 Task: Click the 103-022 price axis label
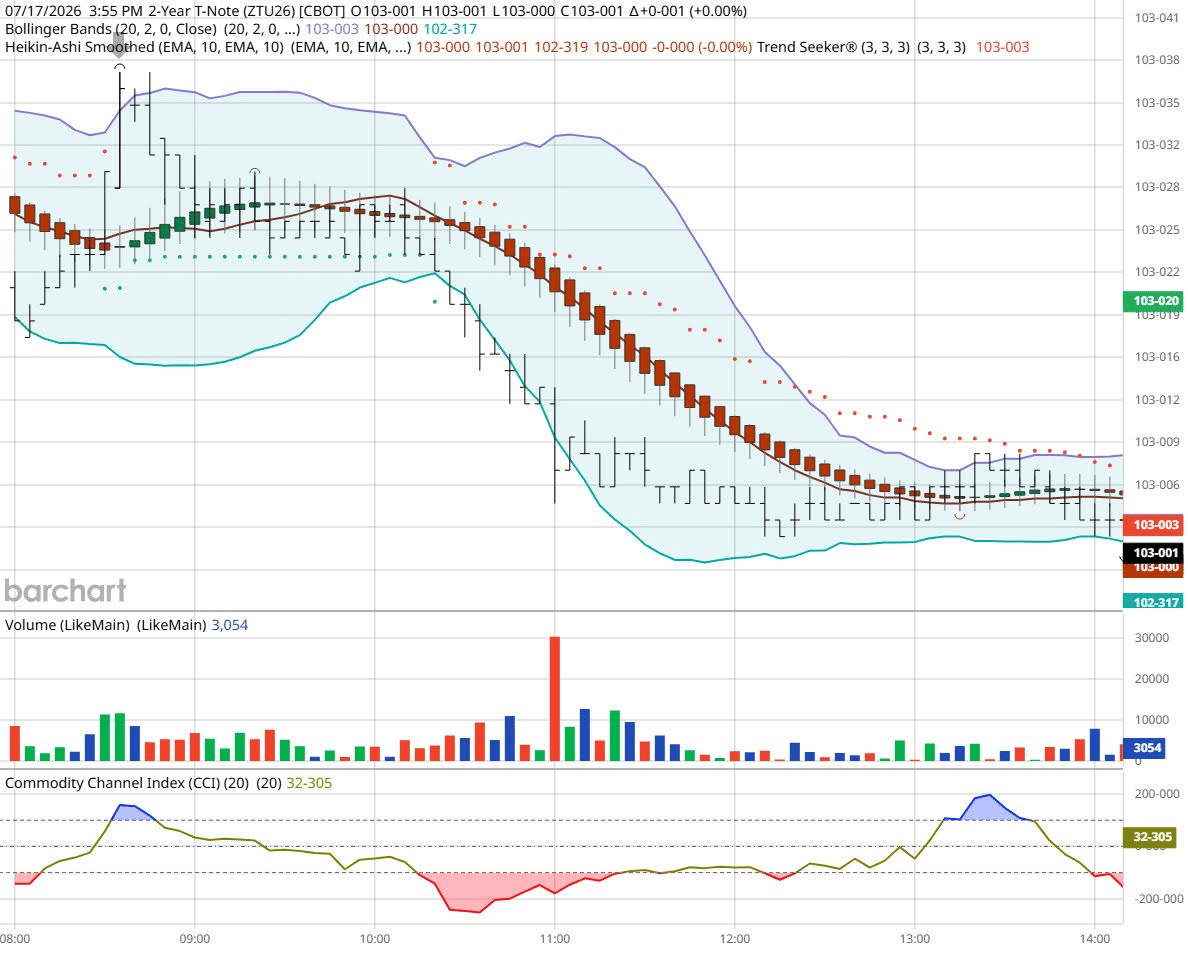tap(1157, 271)
